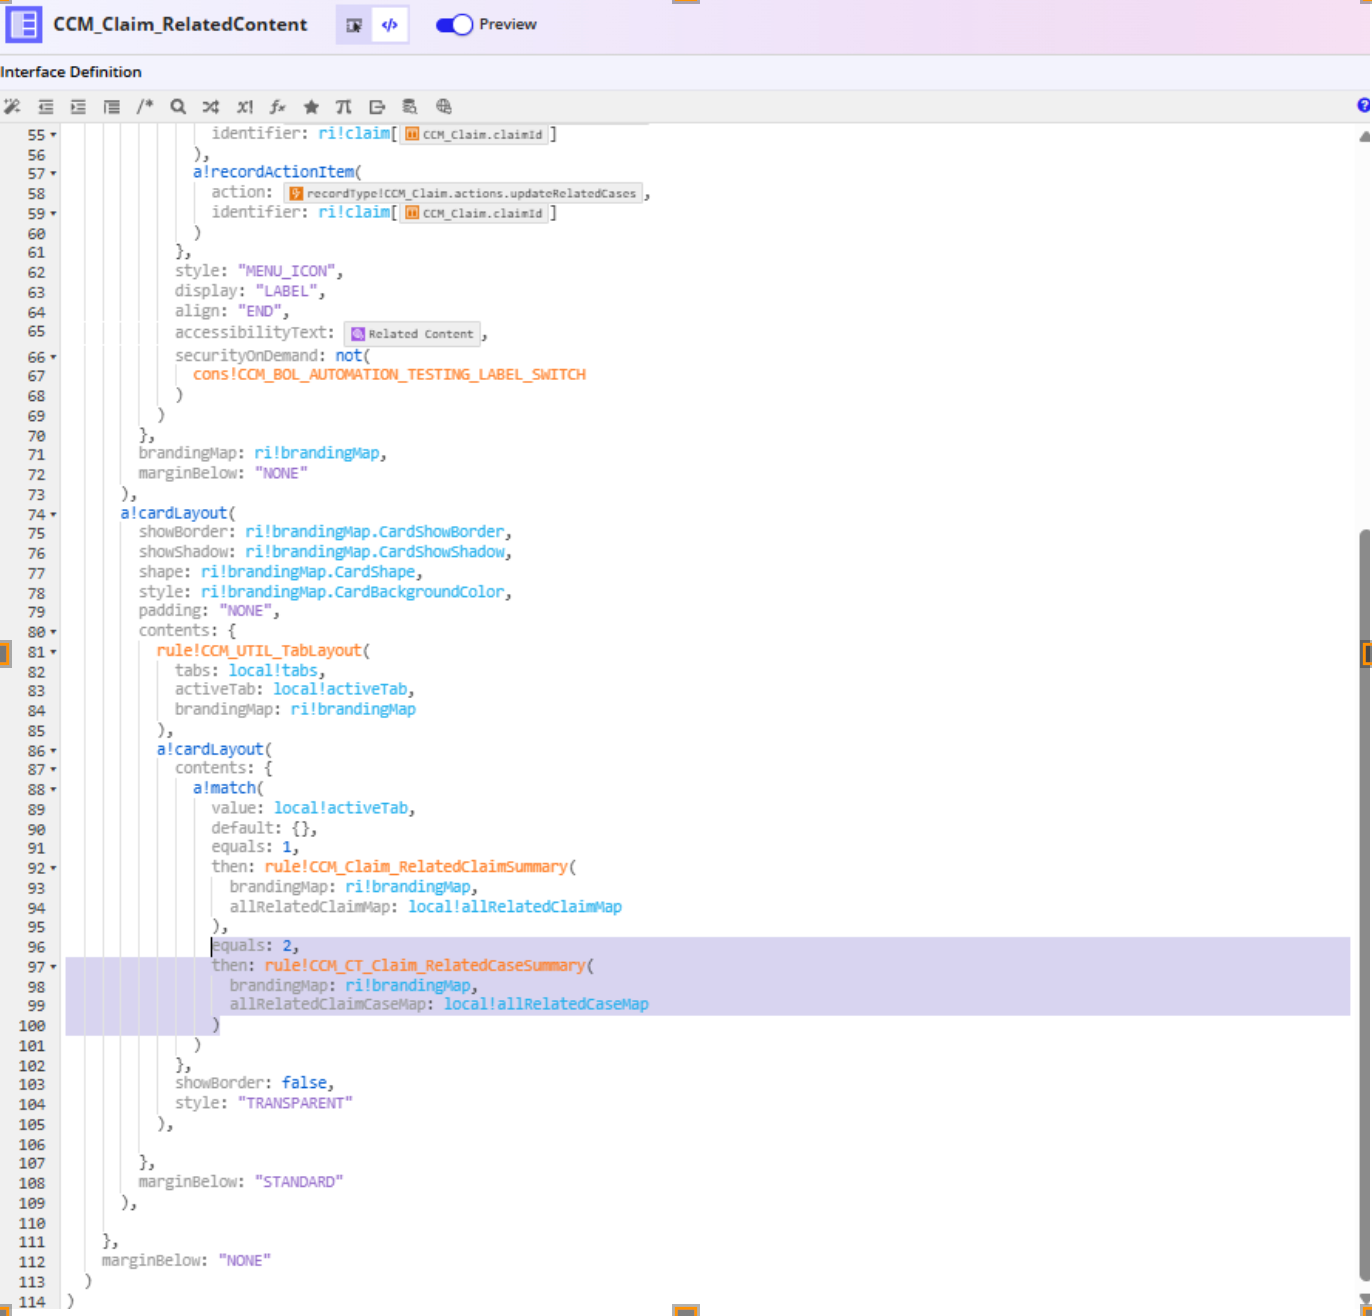Click ri!brandingMap.CardShowShadow on line 76

[376, 552]
